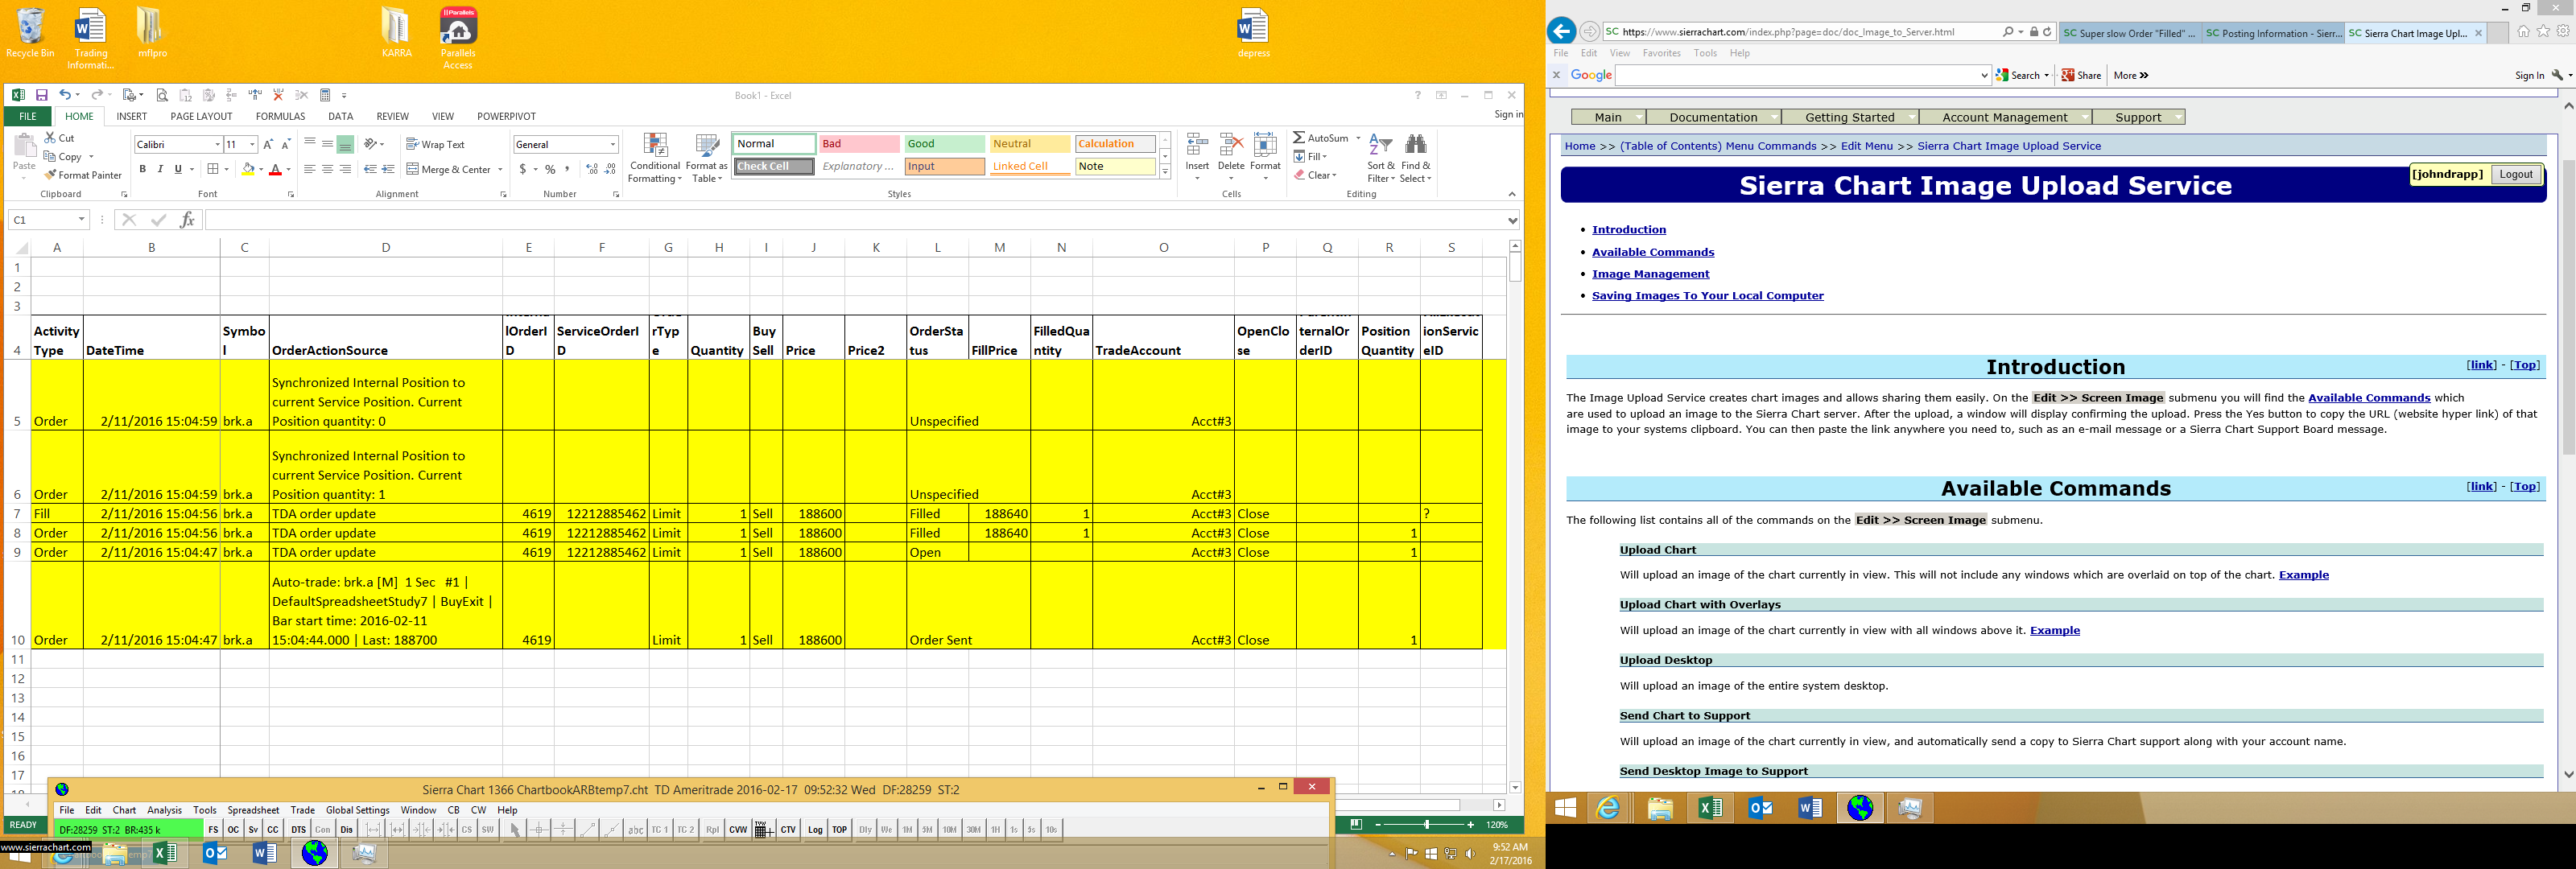
Task: Expand the General number format dropdown
Action: click(612, 144)
